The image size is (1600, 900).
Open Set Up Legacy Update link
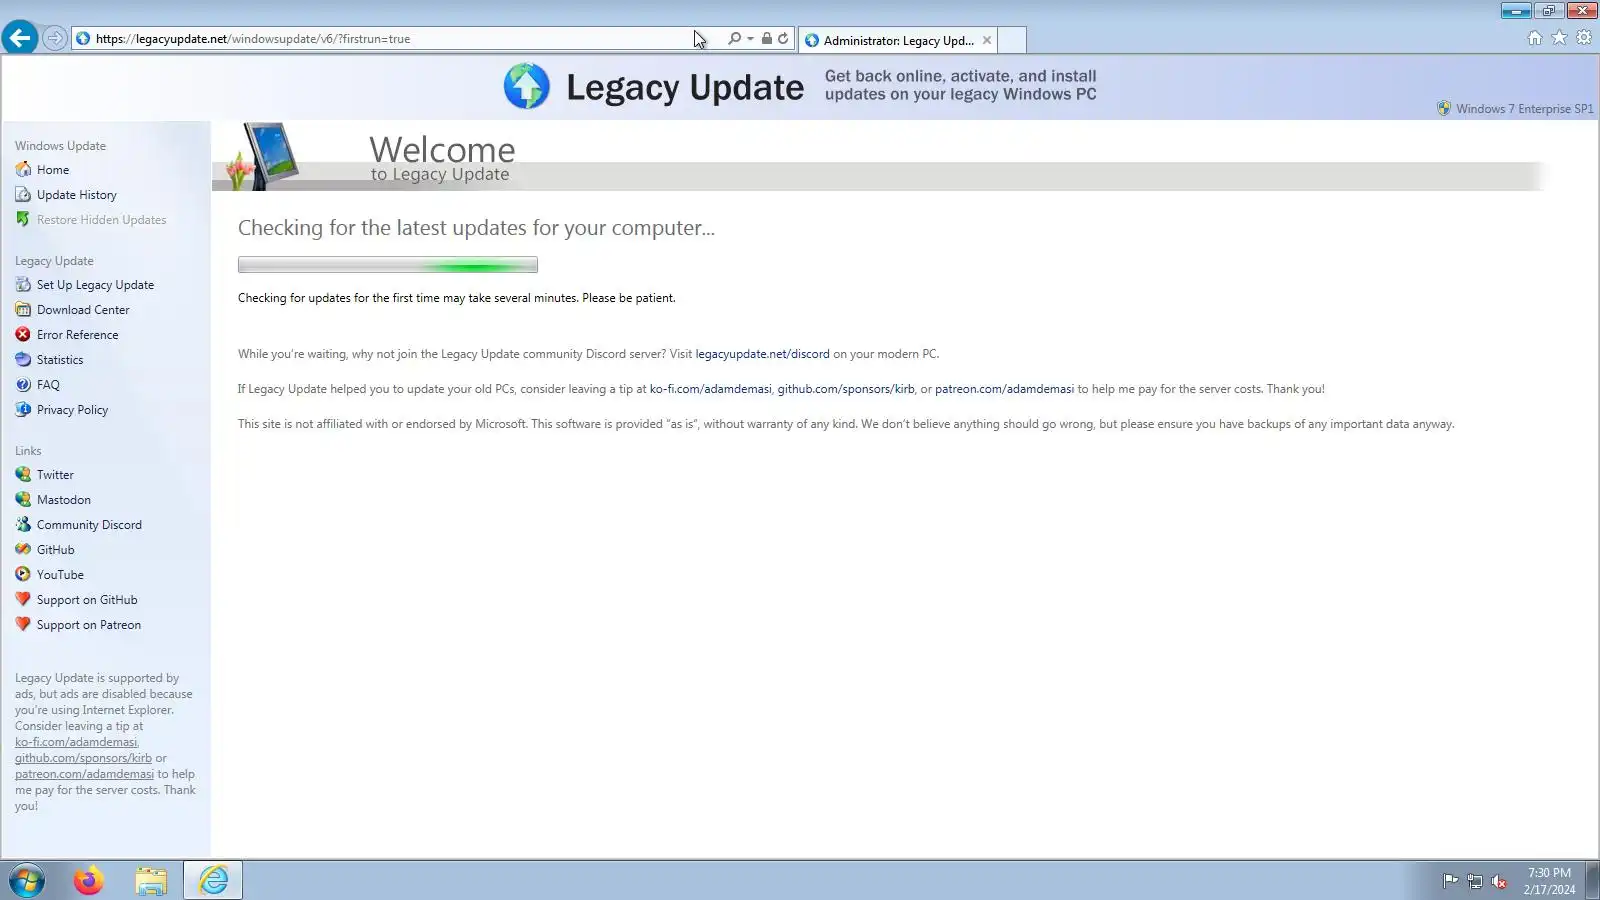95,284
